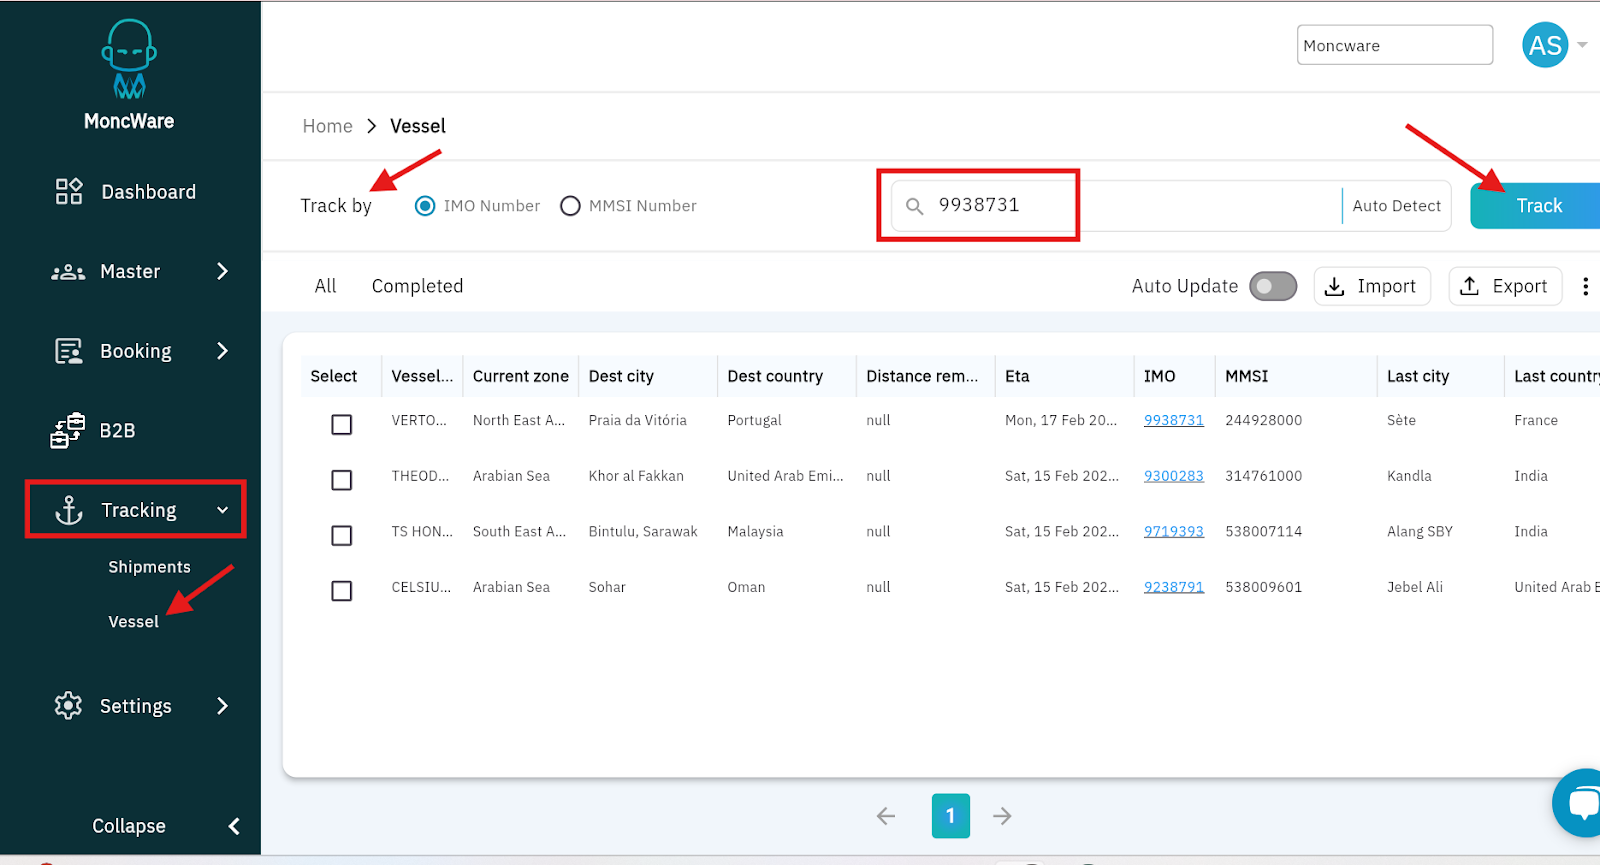Switch to the Completed tab

(417, 286)
